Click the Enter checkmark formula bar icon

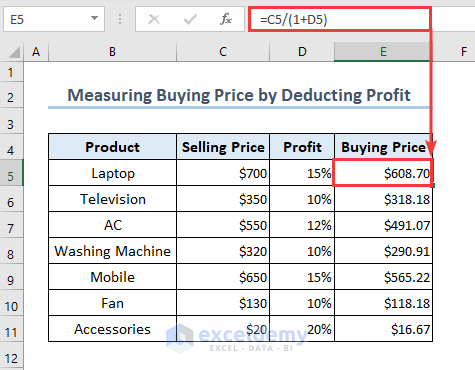pyautogui.click(x=190, y=19)
